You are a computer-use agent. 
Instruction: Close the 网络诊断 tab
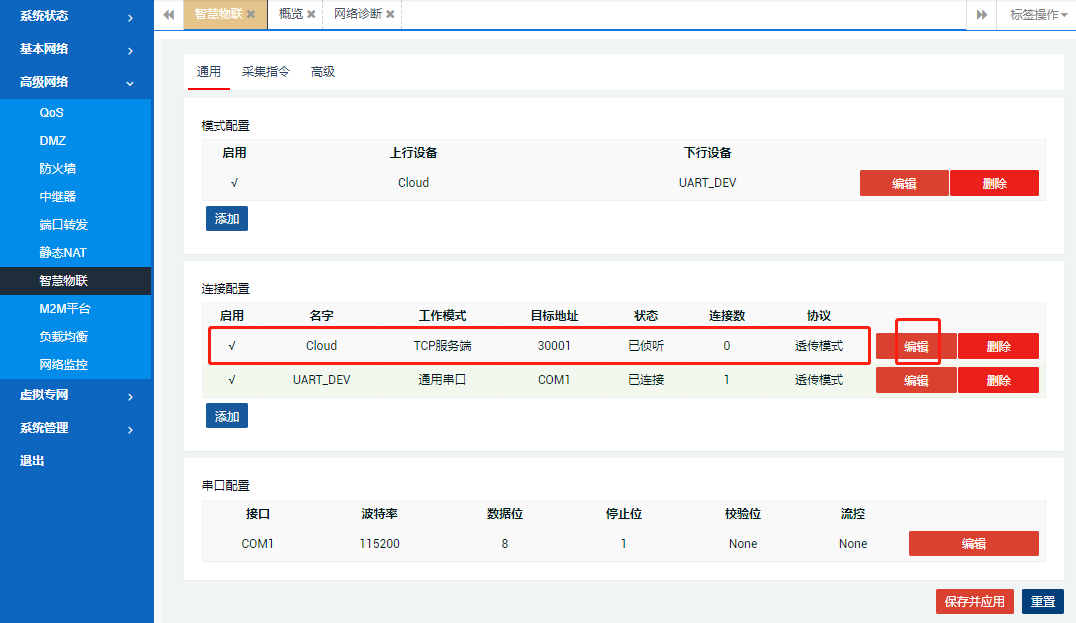coord(389,15)
